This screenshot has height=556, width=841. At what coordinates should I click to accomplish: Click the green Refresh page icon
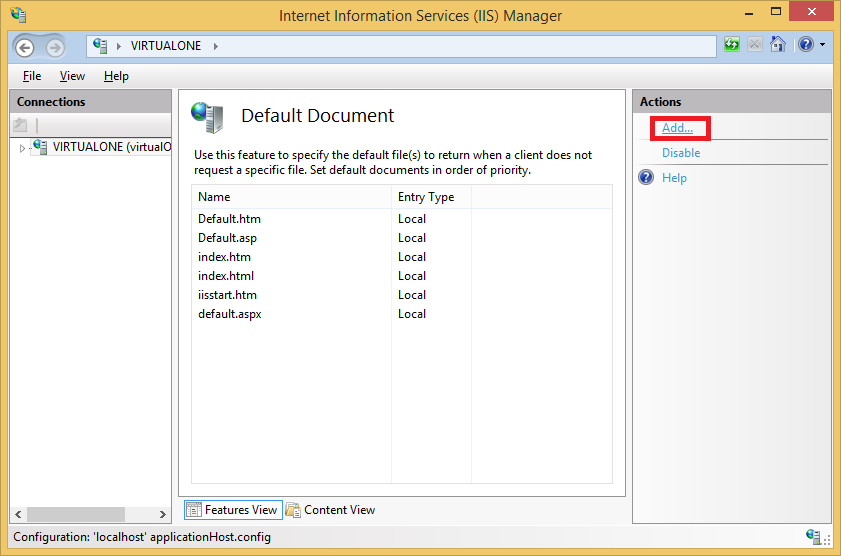coord(732,45)
